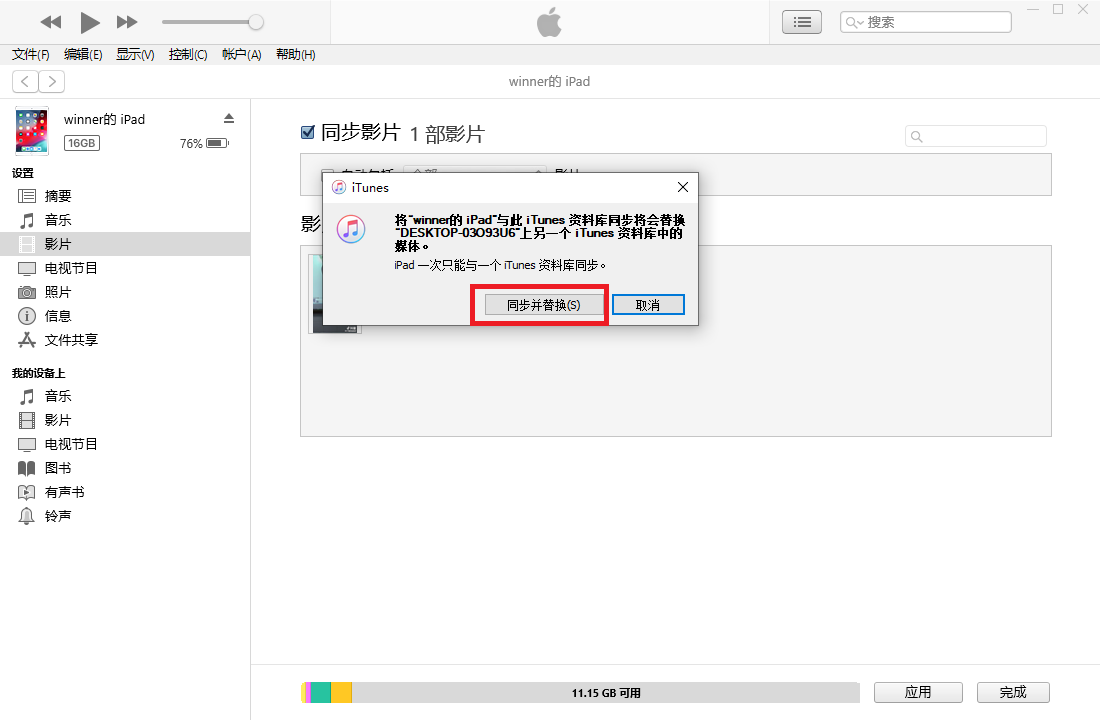This screenshot has height=720, width=1100.
Task: Open 有声书 under 我的设备上
Action: click(125, 492)
